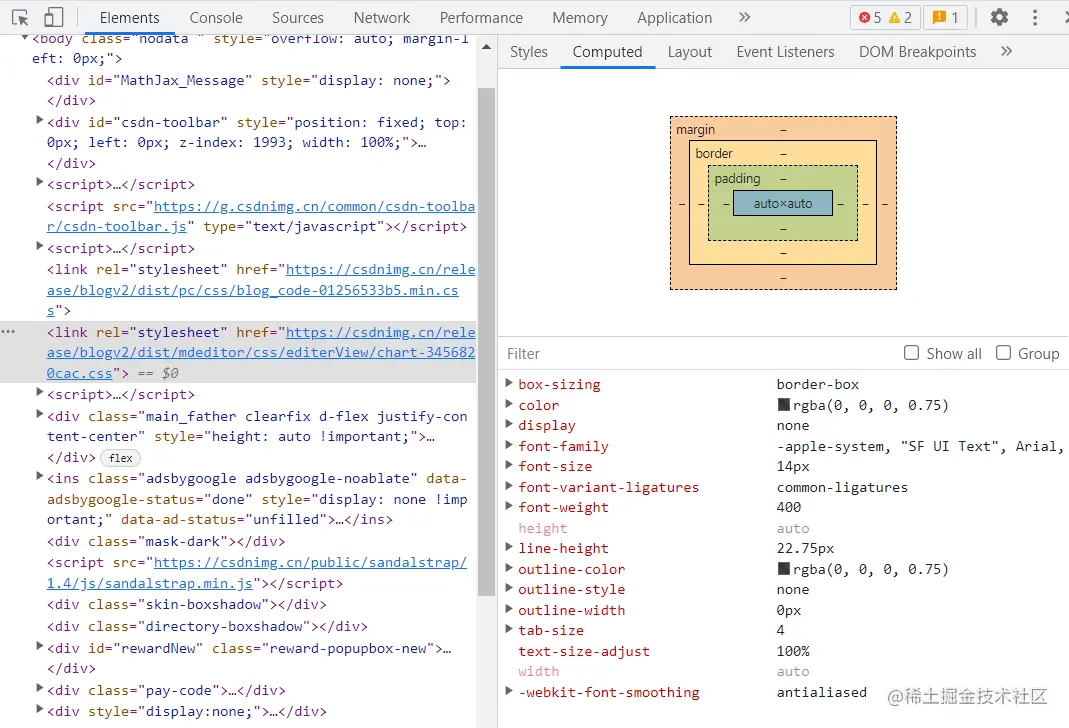Expand the font-variant-ligatures property
Viewport: 1069px width, 728px height.
pyautogui.click(x=509, y=486)
